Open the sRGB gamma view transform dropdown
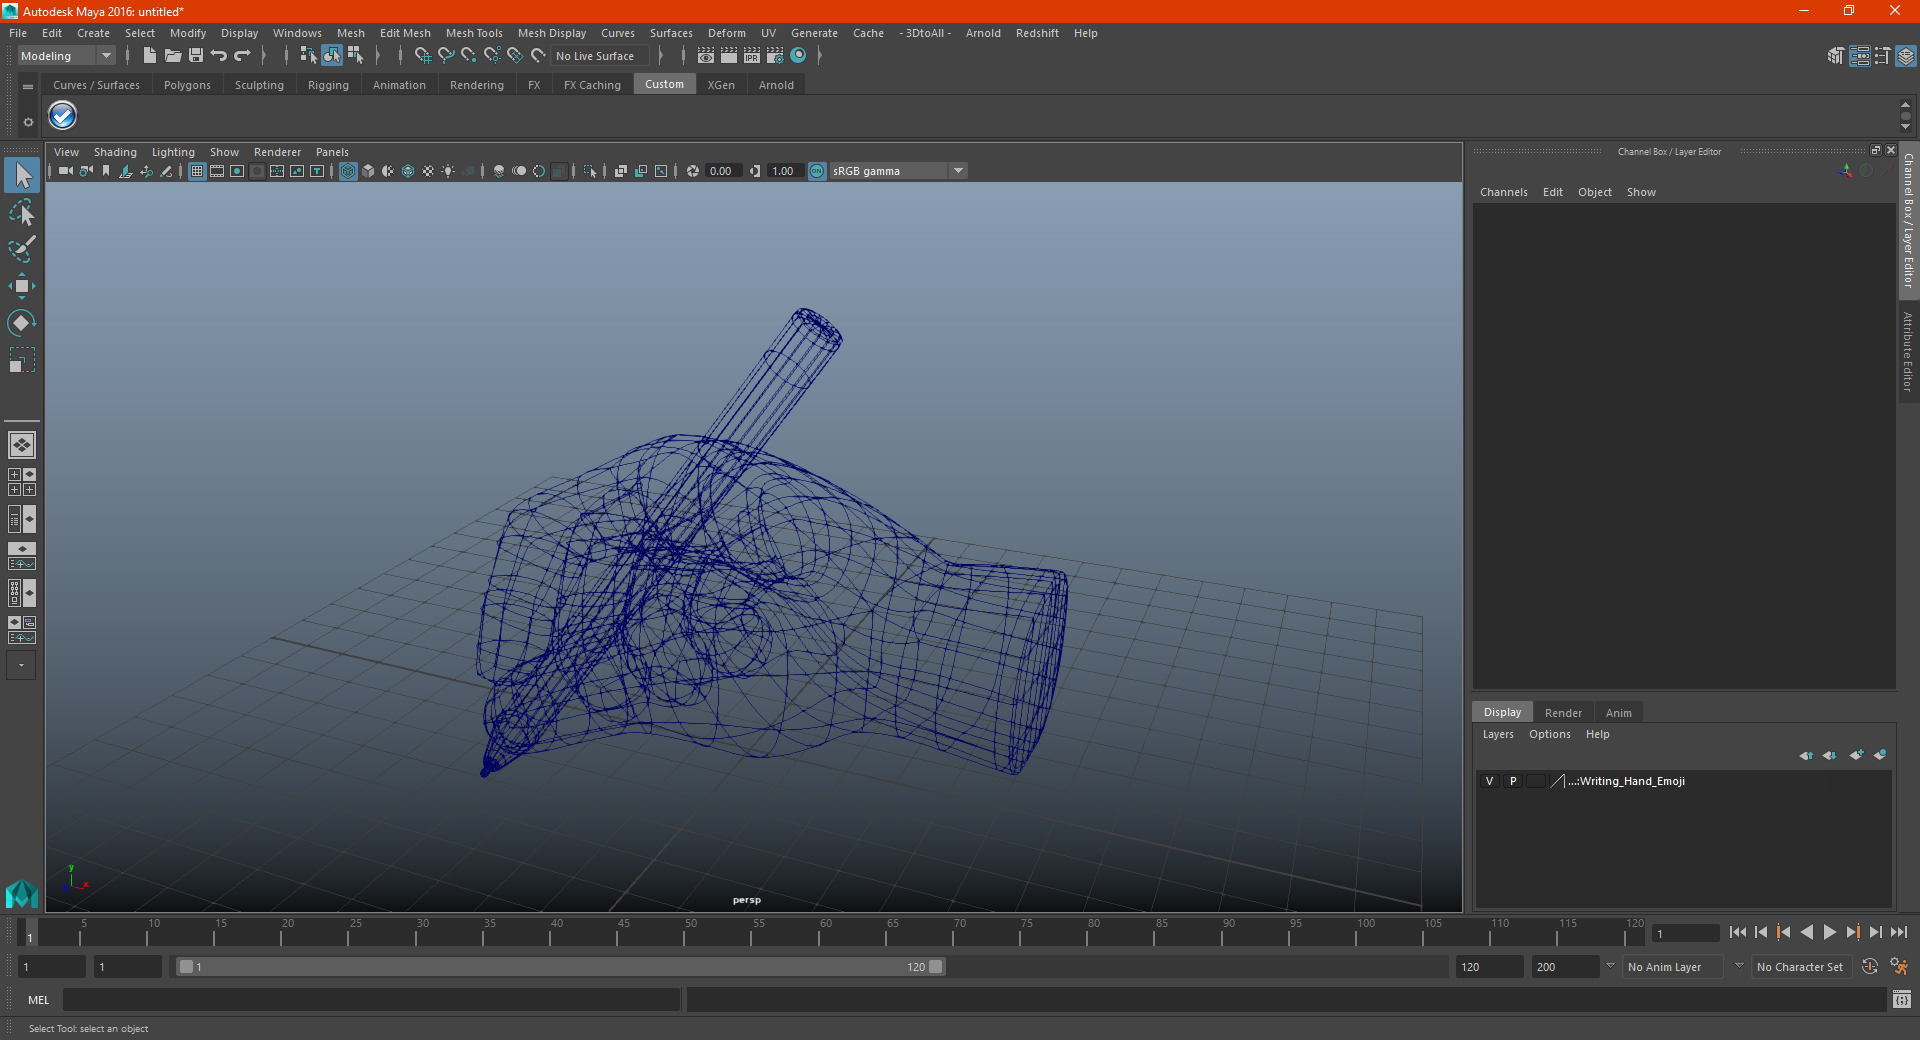The image size is (1920, 1040). [898, 171]
